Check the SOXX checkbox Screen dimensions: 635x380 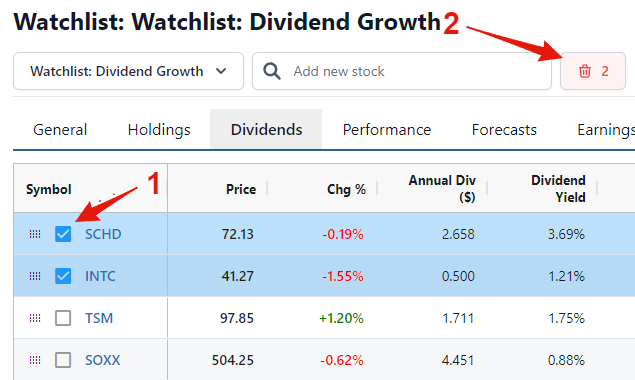pos(63,360)
